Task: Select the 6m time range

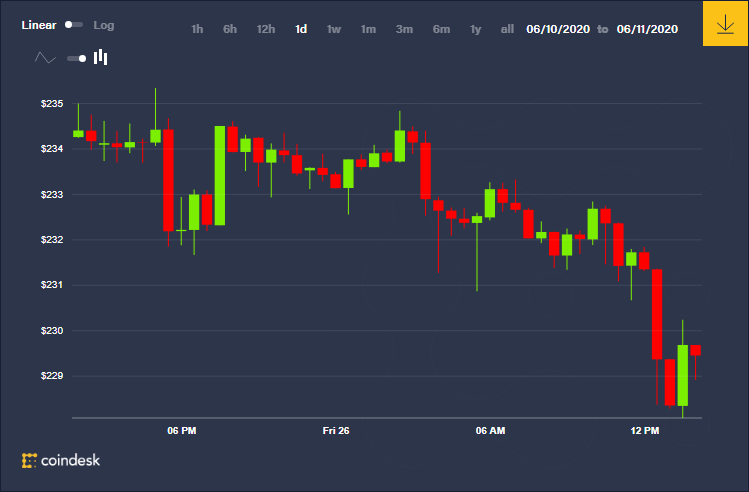Action: [x=441, y=29]
